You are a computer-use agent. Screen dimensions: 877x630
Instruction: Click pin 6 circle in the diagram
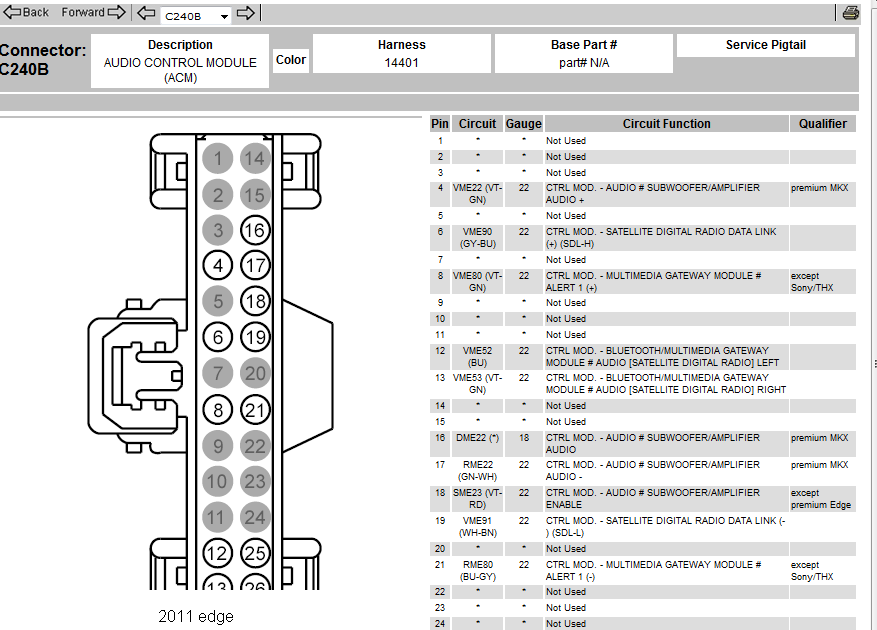(218, 337)
